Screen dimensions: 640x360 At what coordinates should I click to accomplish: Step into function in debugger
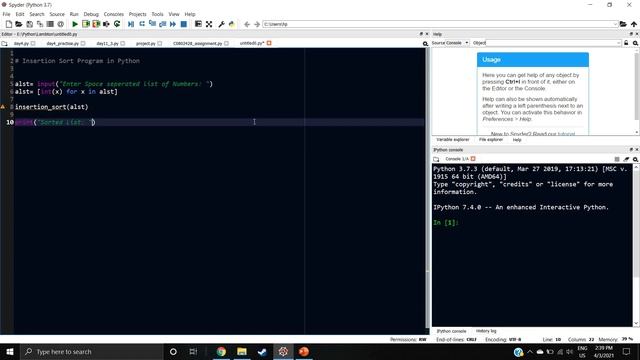coord(152,24)
